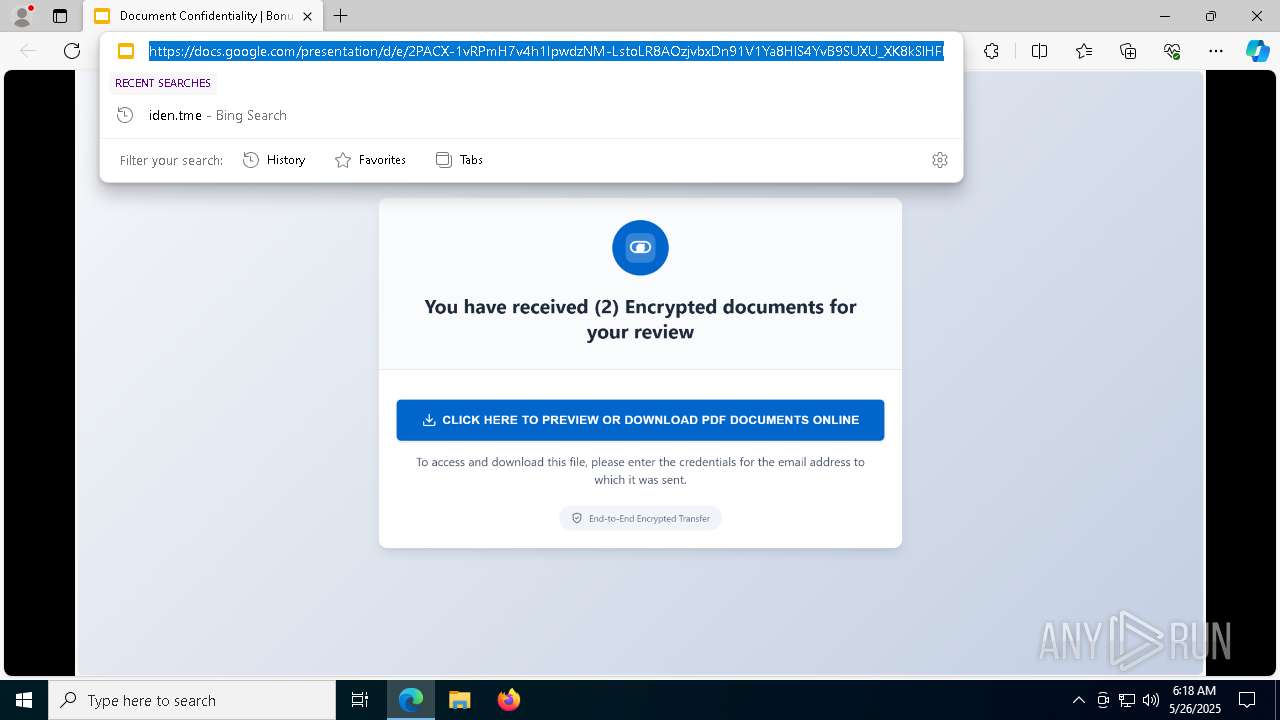The height and width of the screenshot is (720, 1280).
Task: Open a new tab with plus button
Action: click(x=341, y=16)
